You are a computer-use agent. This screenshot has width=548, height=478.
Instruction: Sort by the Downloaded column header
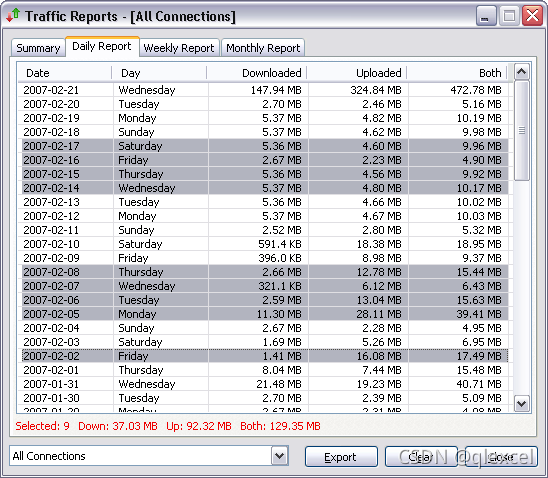coord(257,73)
